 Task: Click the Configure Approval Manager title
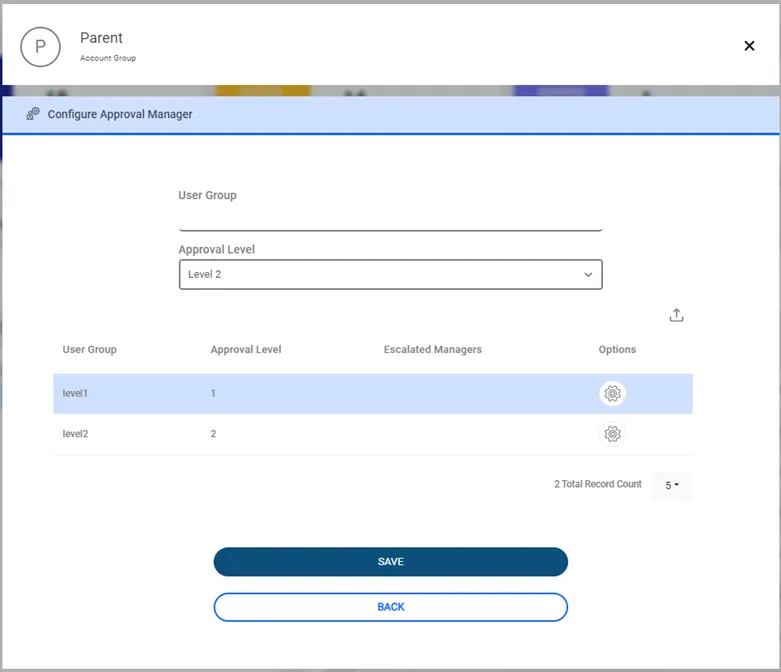[x=120, y=114]
